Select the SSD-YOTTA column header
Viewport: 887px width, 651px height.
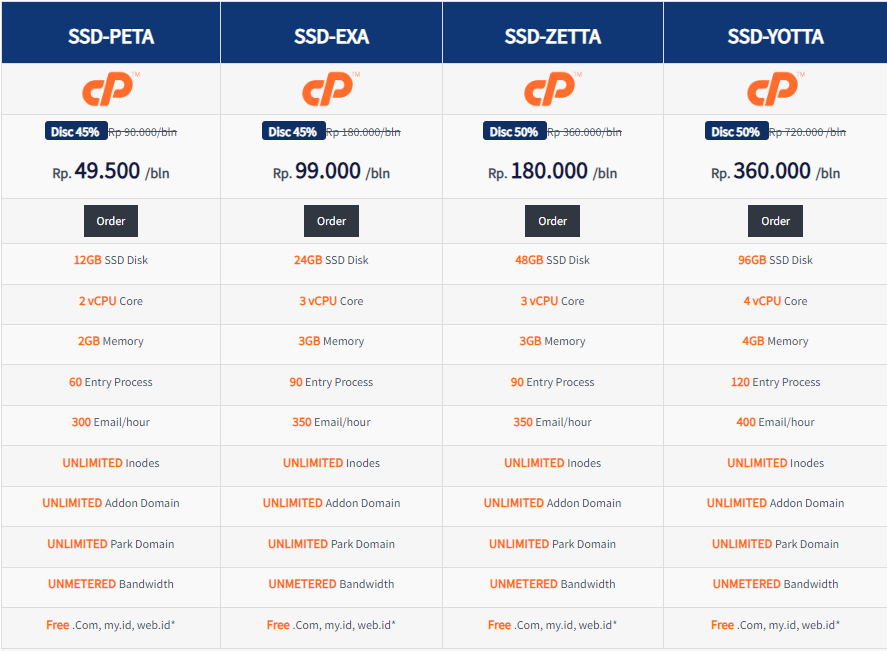(x=773, y=31)
